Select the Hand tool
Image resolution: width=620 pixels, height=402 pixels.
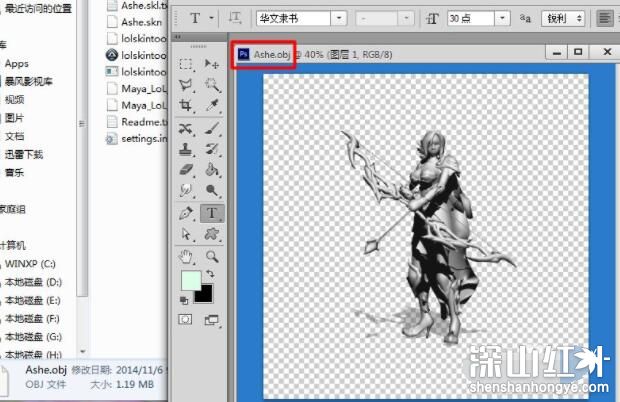(186, 255)
